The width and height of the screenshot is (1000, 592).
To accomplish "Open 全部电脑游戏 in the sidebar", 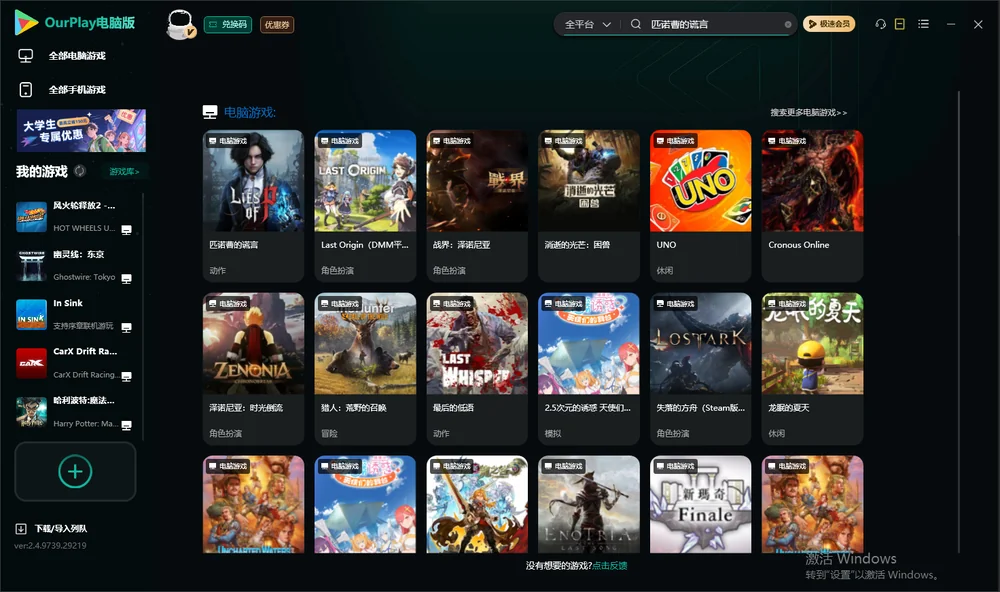I will click(62, 56).
